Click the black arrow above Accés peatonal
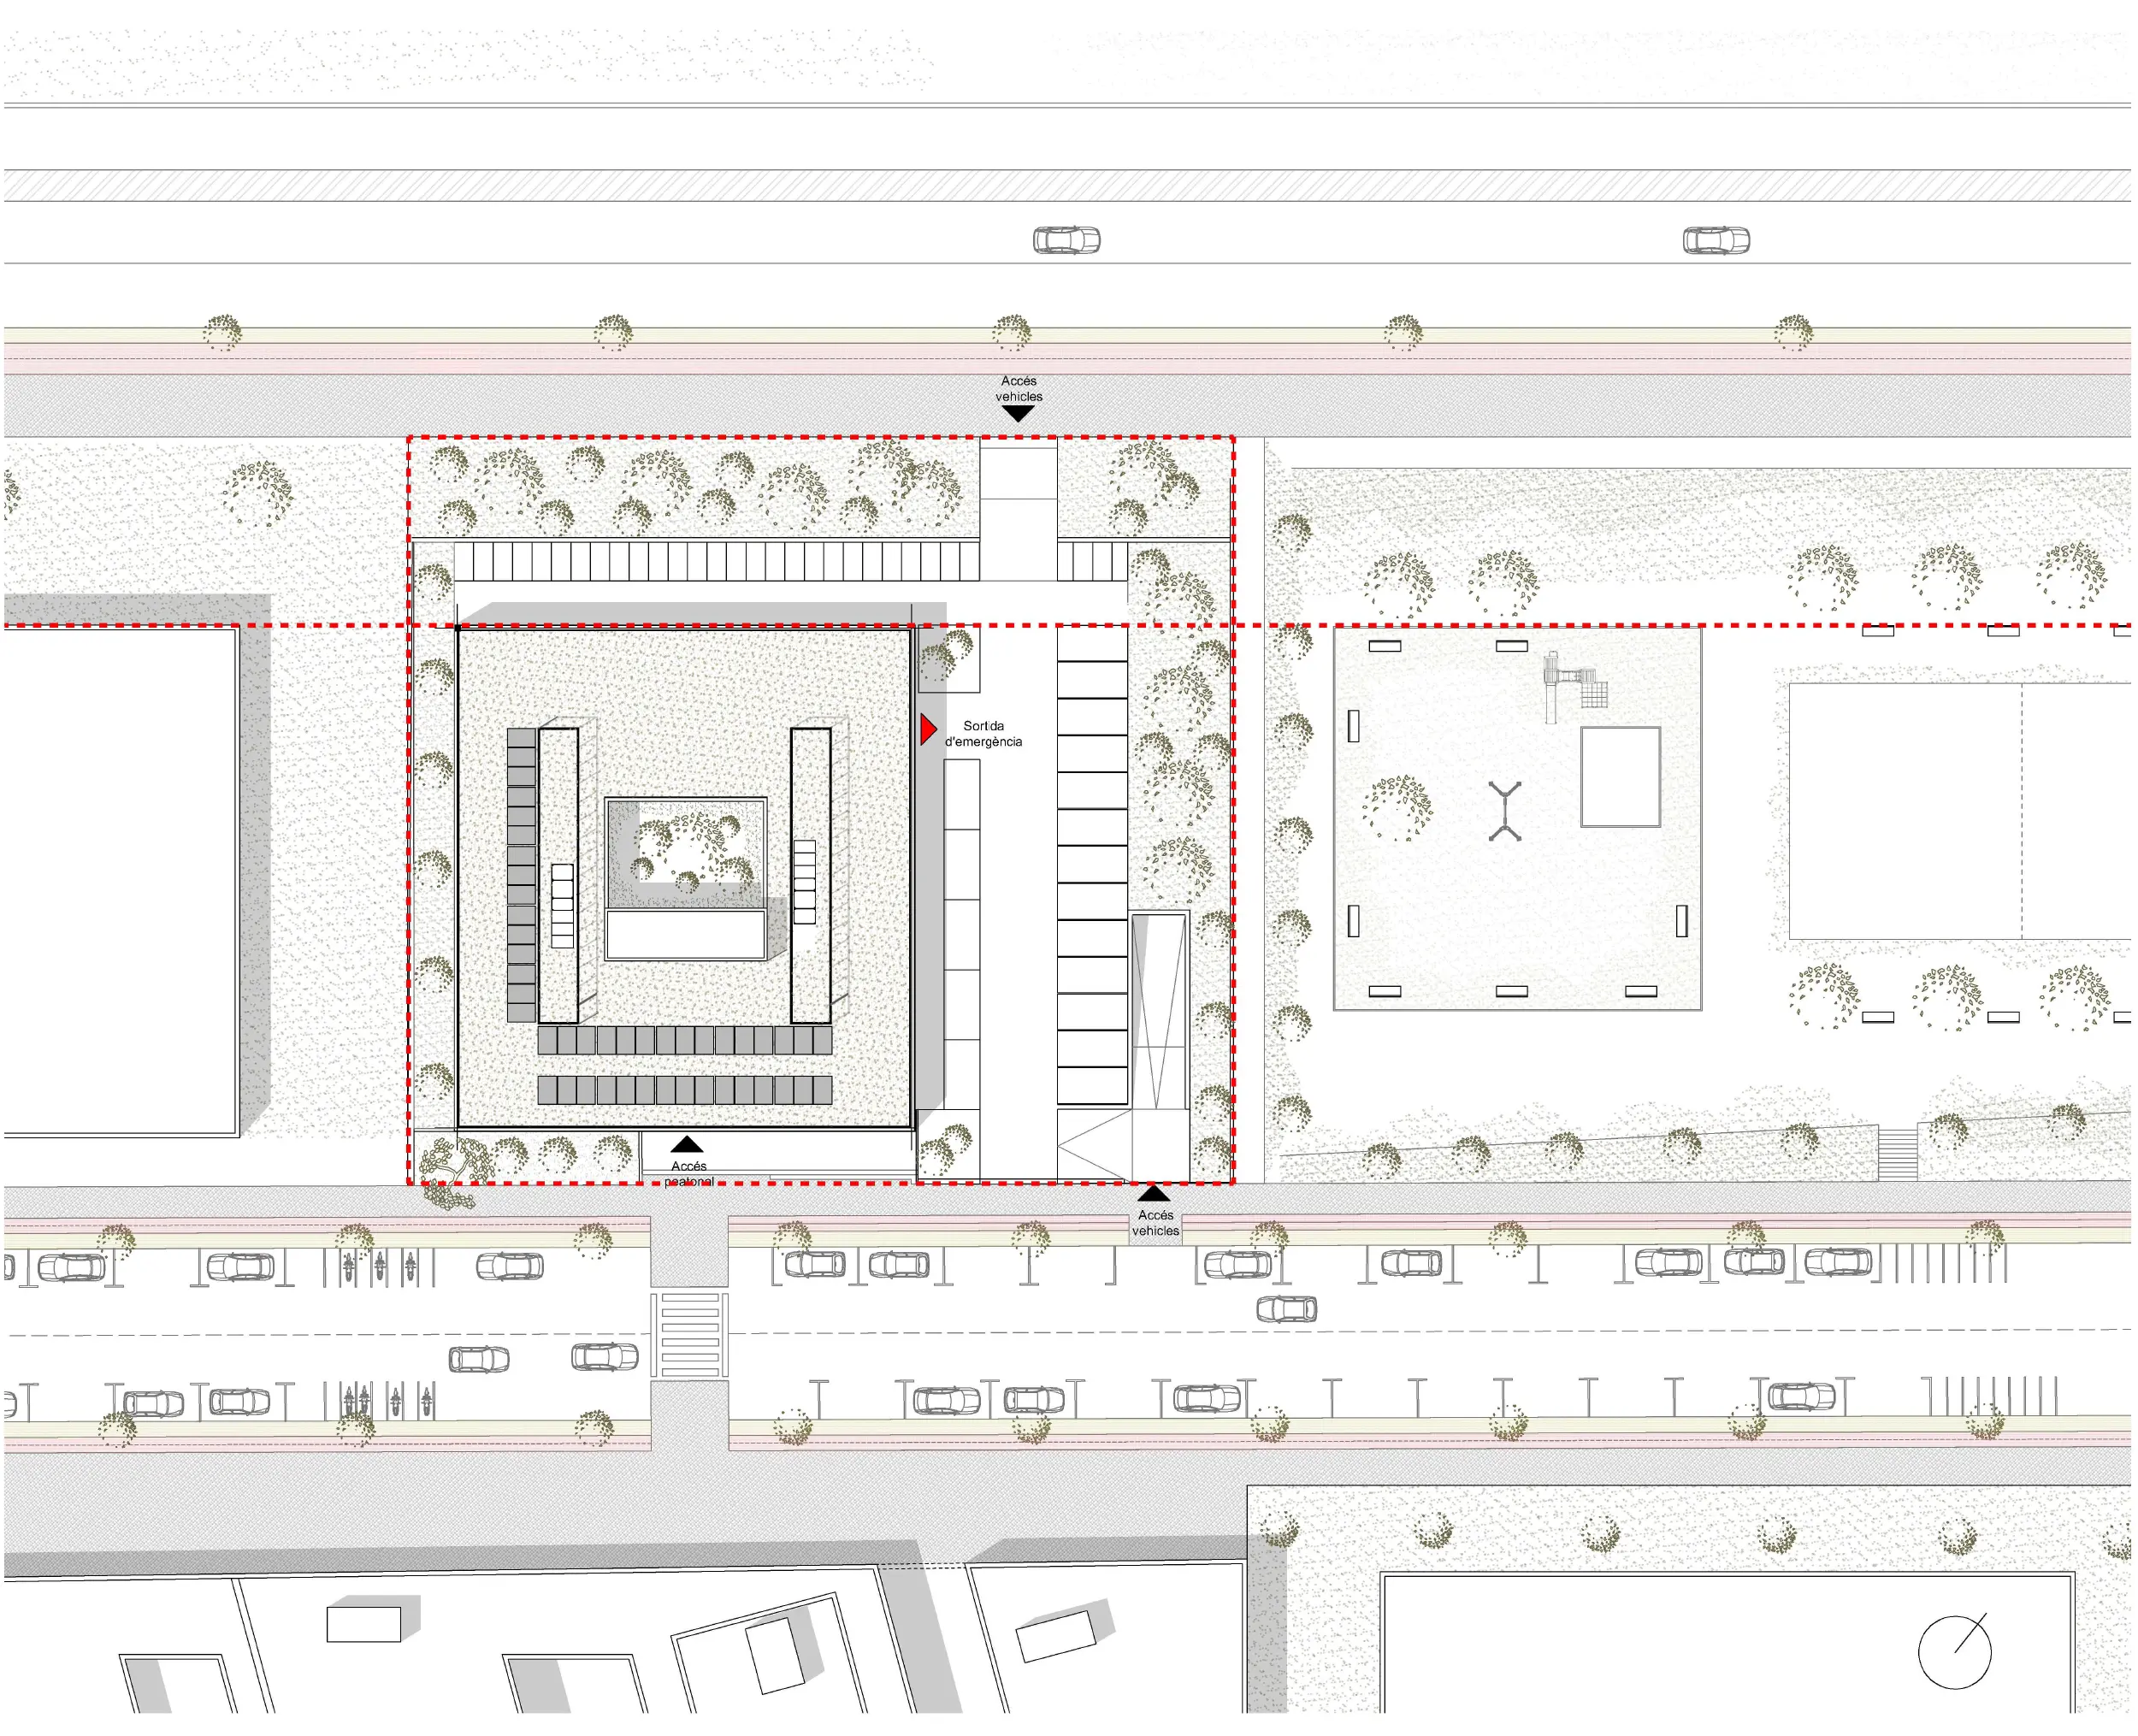The height and width of the screenshot is (1736, 2138). (687, 1145)
